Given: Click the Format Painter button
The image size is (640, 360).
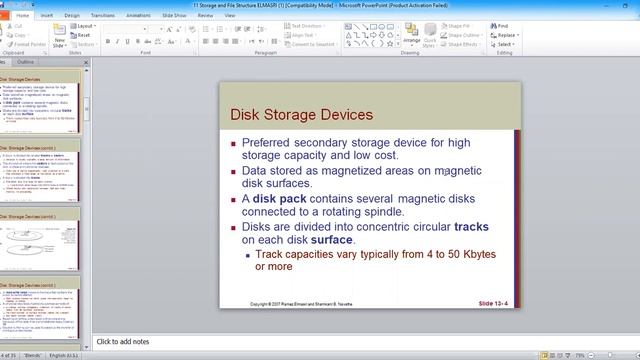Looking at the screenshot, I should pyautogui.click(x=26, y=44).
